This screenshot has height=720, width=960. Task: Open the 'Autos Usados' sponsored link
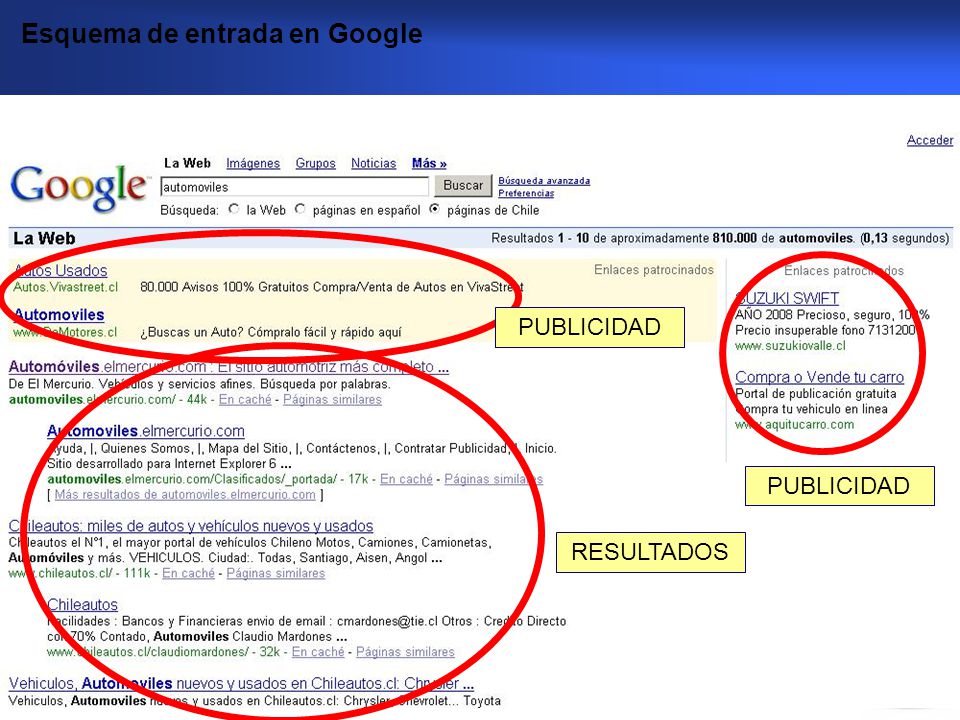tap(60, 271)
